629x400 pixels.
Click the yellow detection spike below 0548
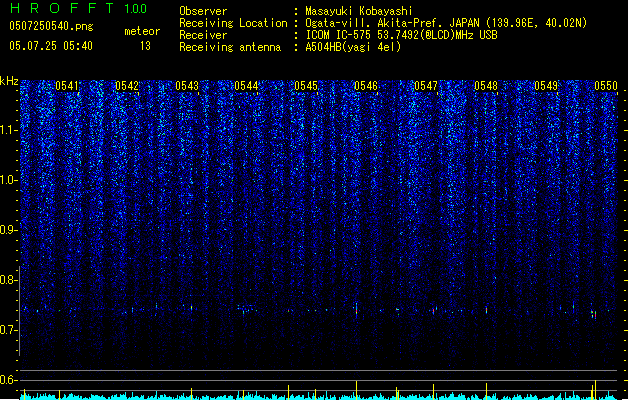[x=487, y=391]
